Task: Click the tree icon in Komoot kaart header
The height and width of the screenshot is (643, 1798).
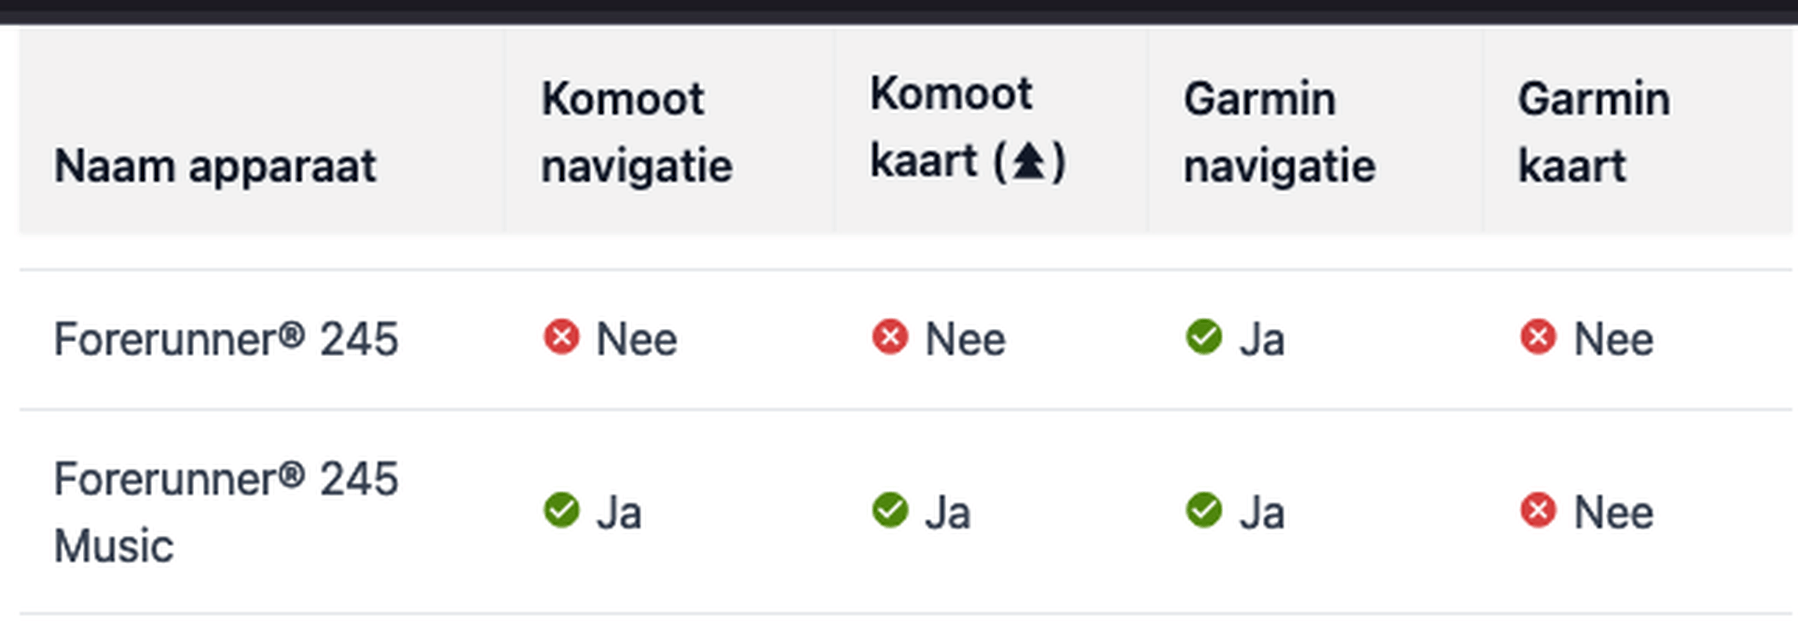Action: click(x=1029, y=160)
